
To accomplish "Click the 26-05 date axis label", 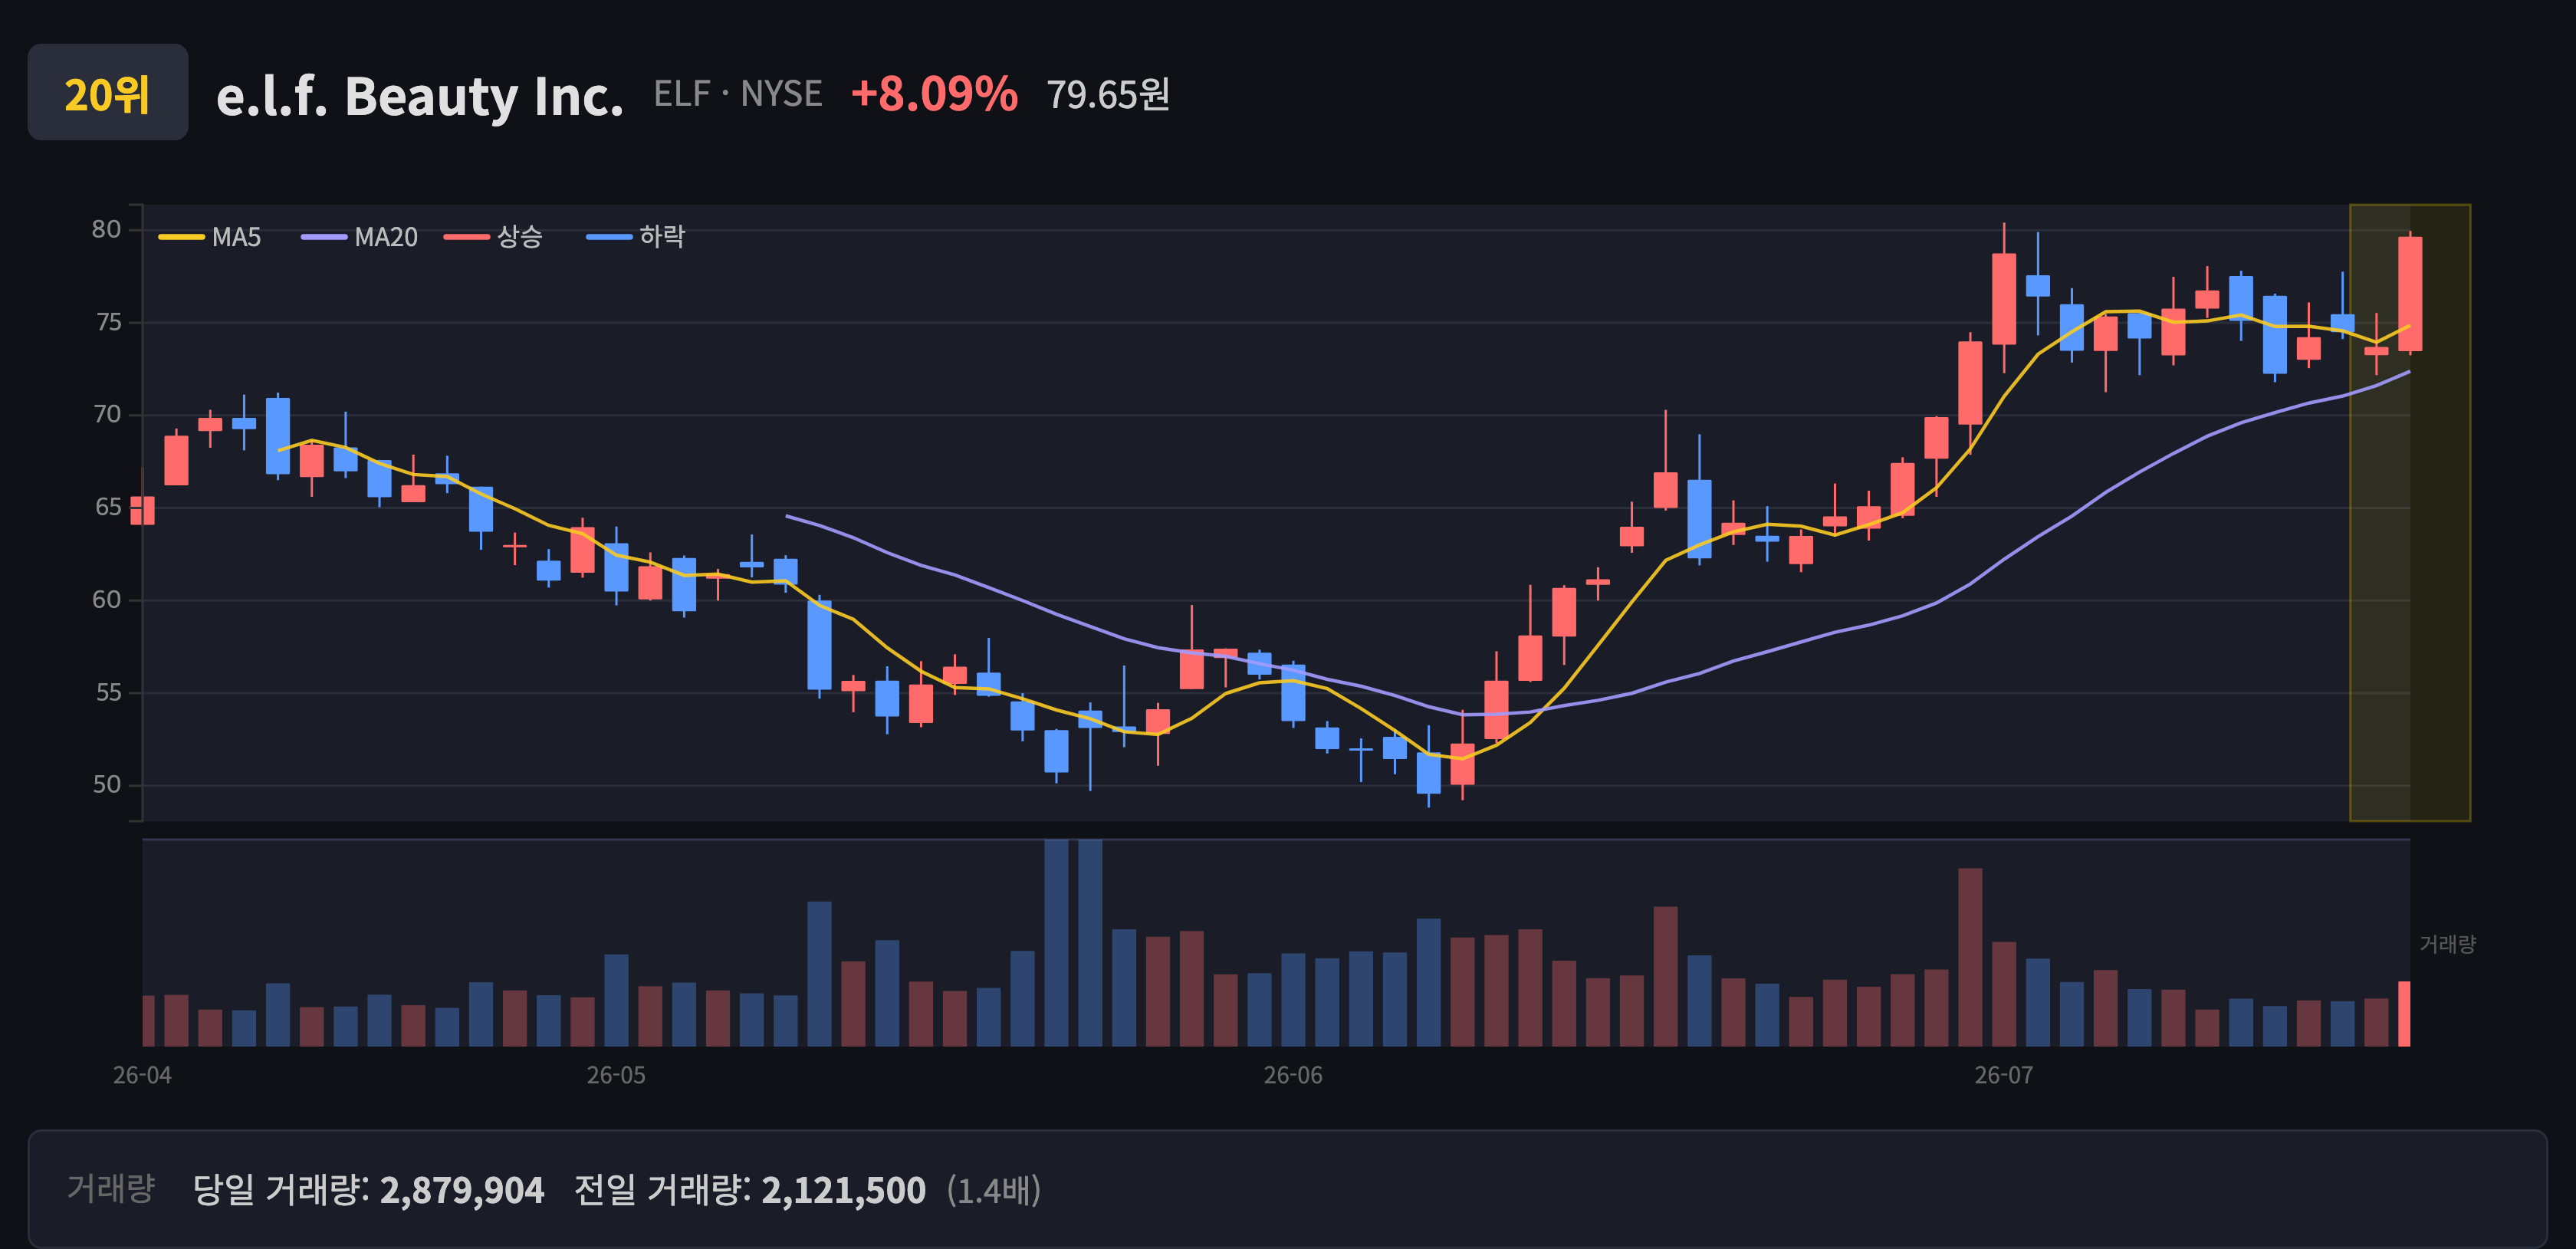I will (616, 1076).
